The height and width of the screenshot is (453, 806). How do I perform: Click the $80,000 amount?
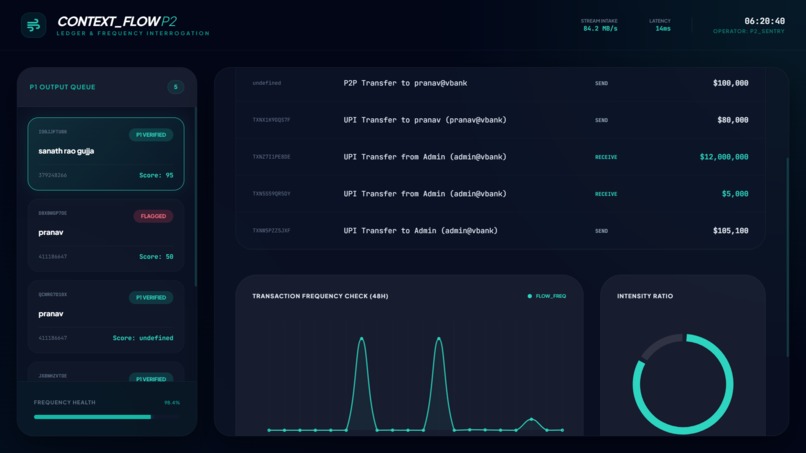point(732,120)
